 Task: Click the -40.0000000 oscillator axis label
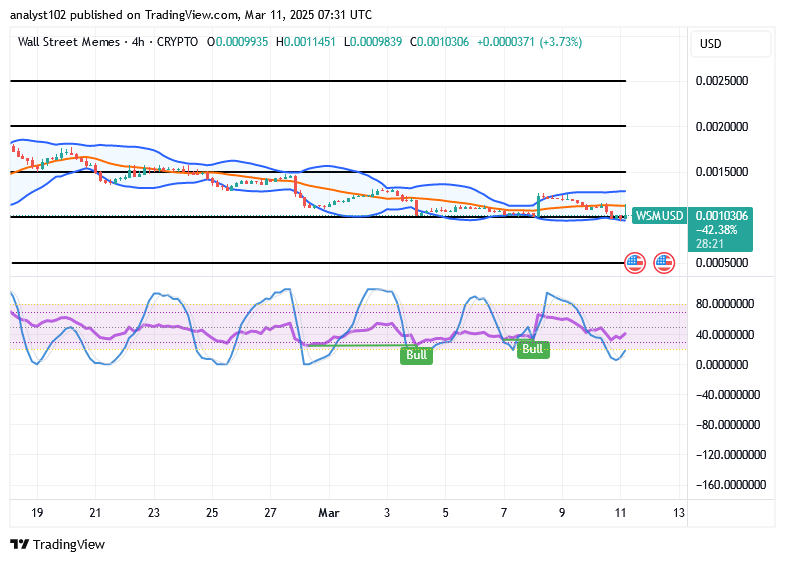727,394
